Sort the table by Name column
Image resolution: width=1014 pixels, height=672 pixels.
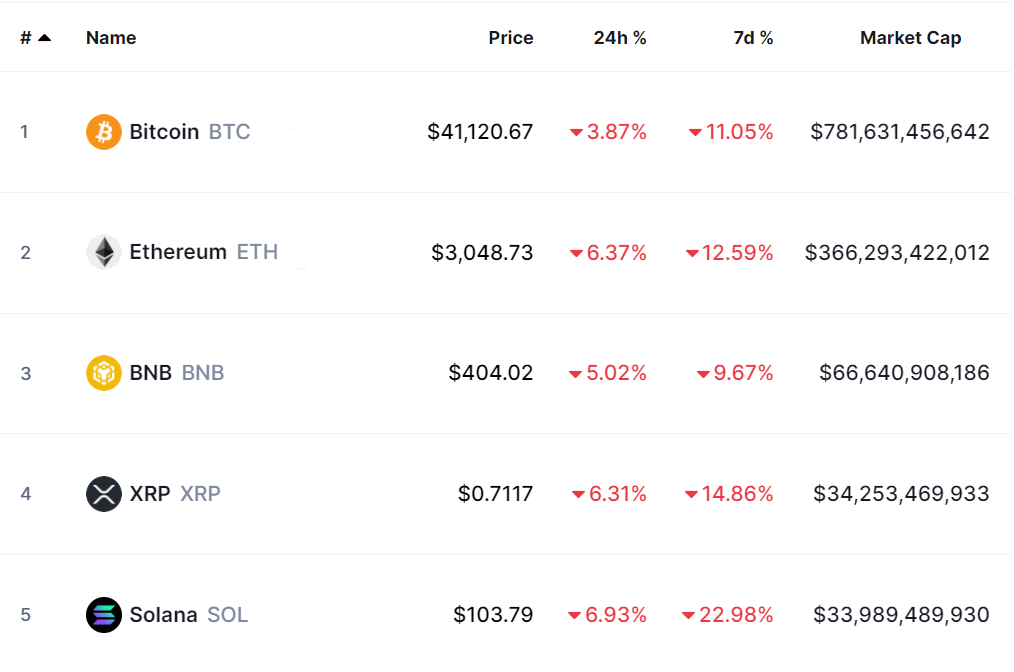coord(111,38)
